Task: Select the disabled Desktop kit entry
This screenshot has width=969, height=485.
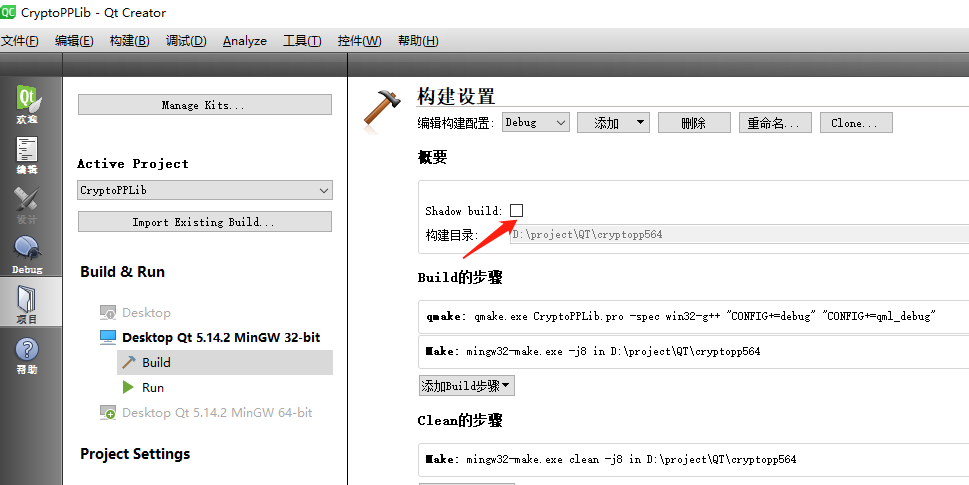Action: [146, 313]
